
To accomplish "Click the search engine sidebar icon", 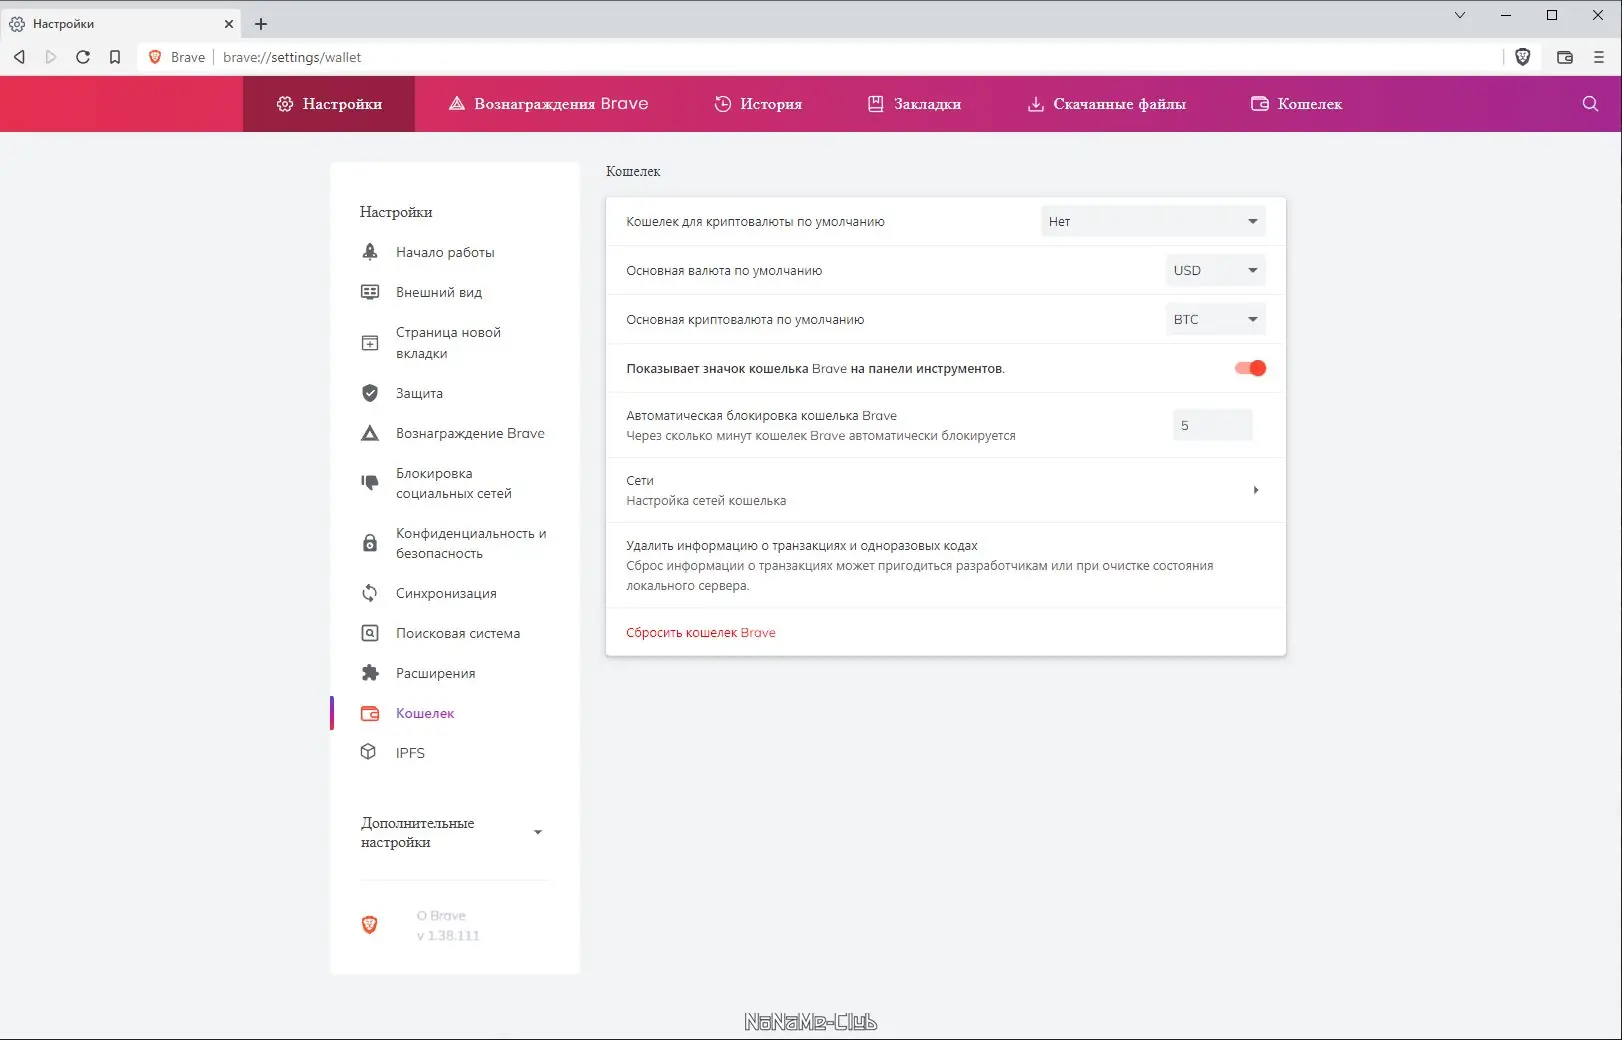I will coord(370,633).
